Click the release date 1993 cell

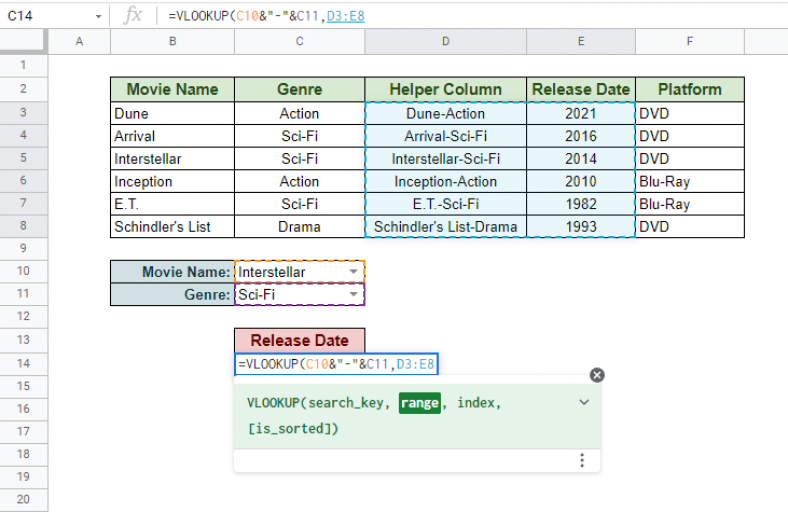(581, 227)
